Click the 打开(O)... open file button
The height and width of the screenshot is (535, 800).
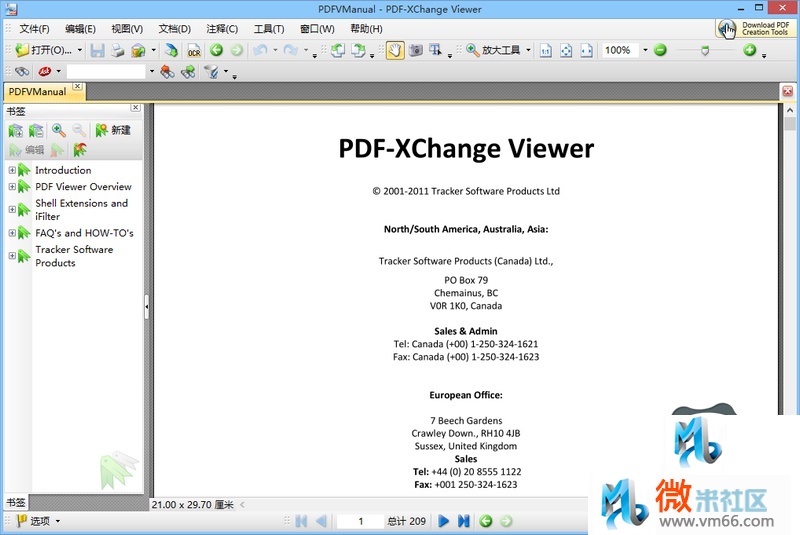click(x=43, y=50)
